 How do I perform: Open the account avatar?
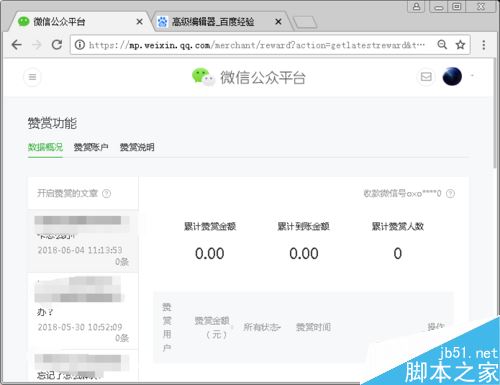[452, 76]
